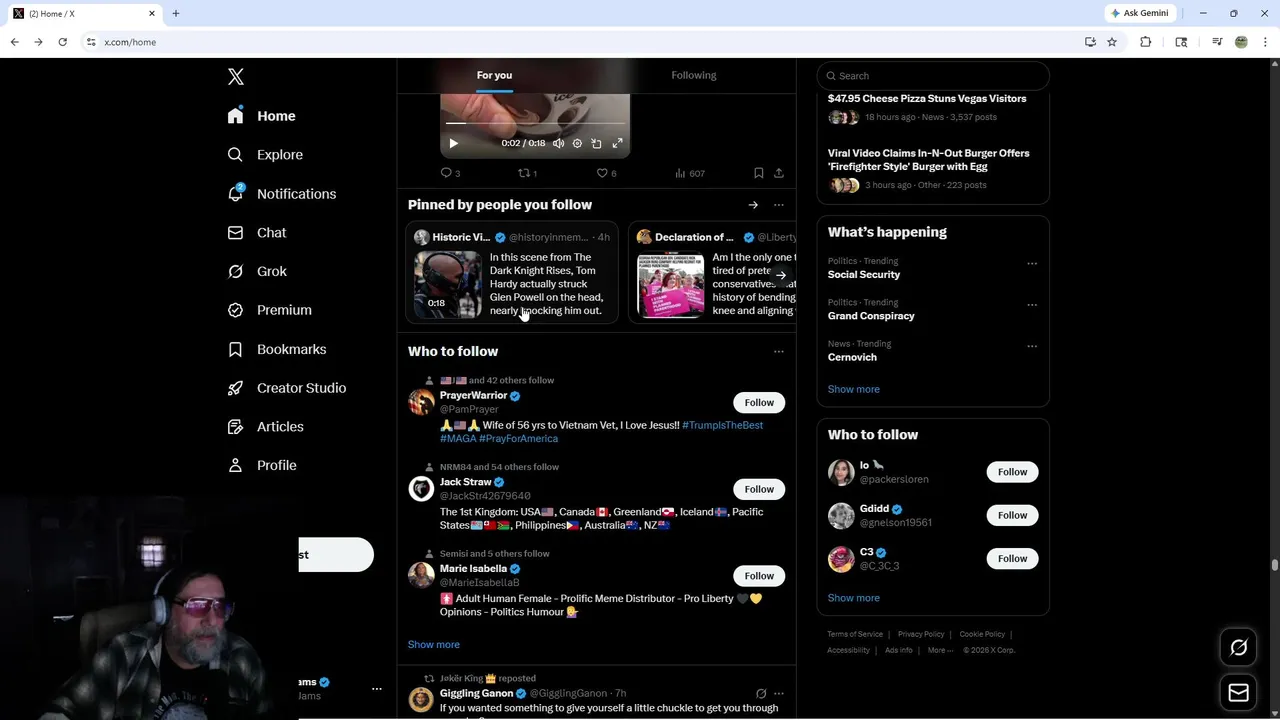Expand the More footer menu

[x=940, y=650]
